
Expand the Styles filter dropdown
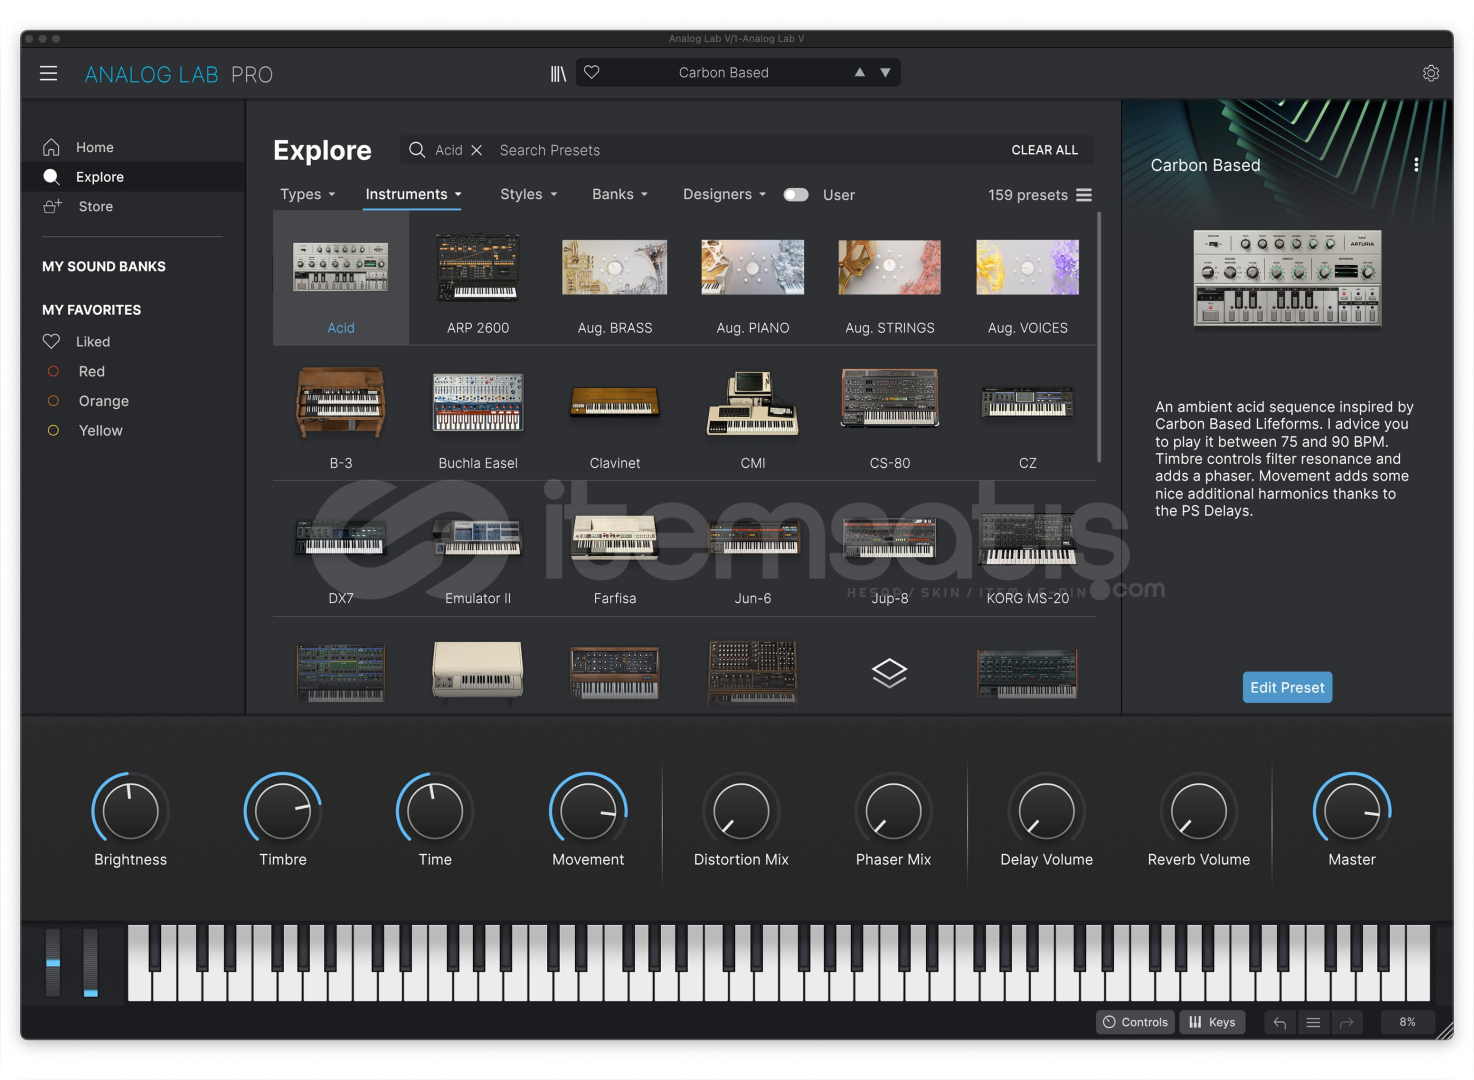coord(528,194)
